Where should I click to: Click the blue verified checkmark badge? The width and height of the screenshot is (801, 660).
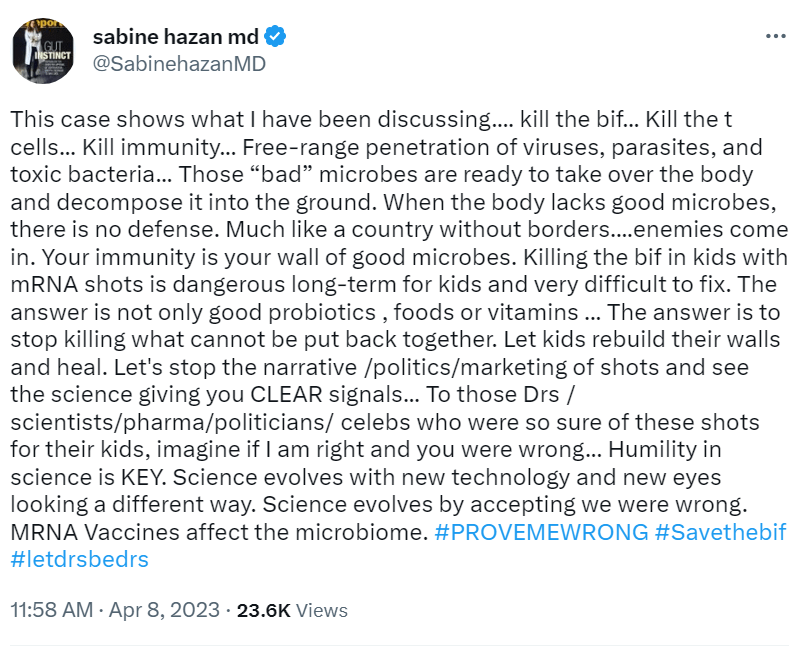pyautogui.click(x=276, y=38)
